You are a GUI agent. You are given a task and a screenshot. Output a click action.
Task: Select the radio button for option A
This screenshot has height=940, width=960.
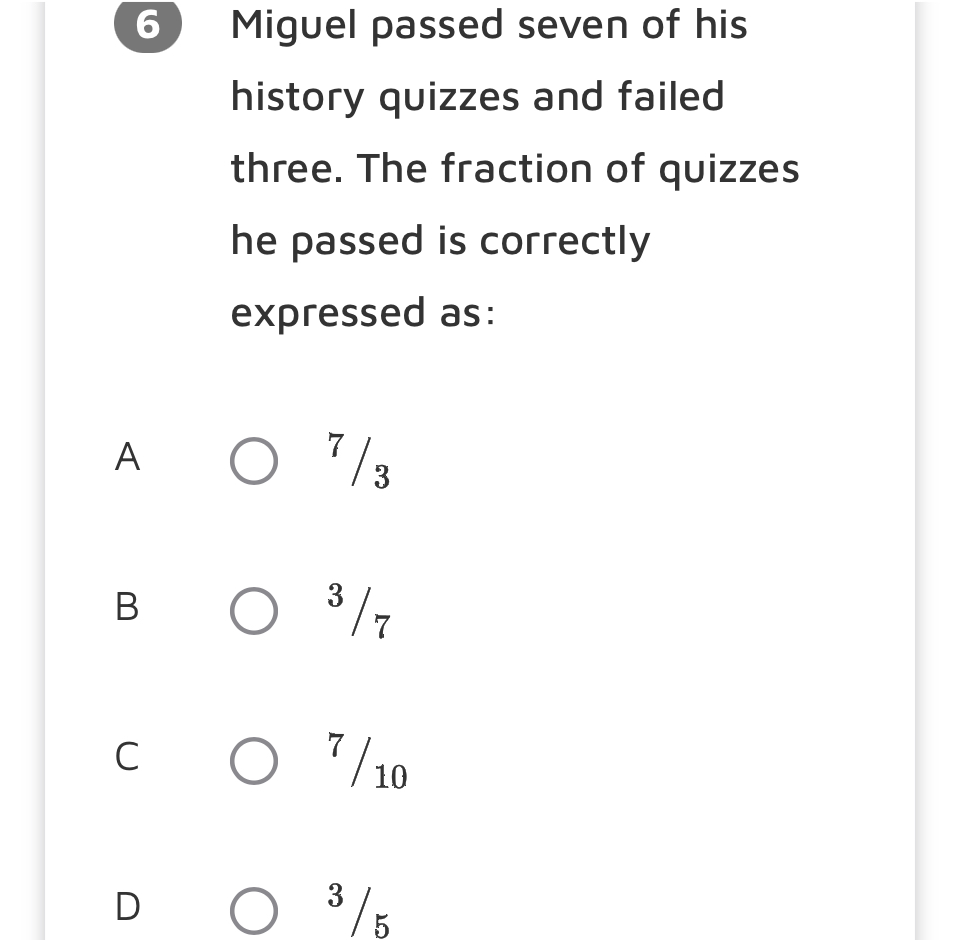[254, 460]
